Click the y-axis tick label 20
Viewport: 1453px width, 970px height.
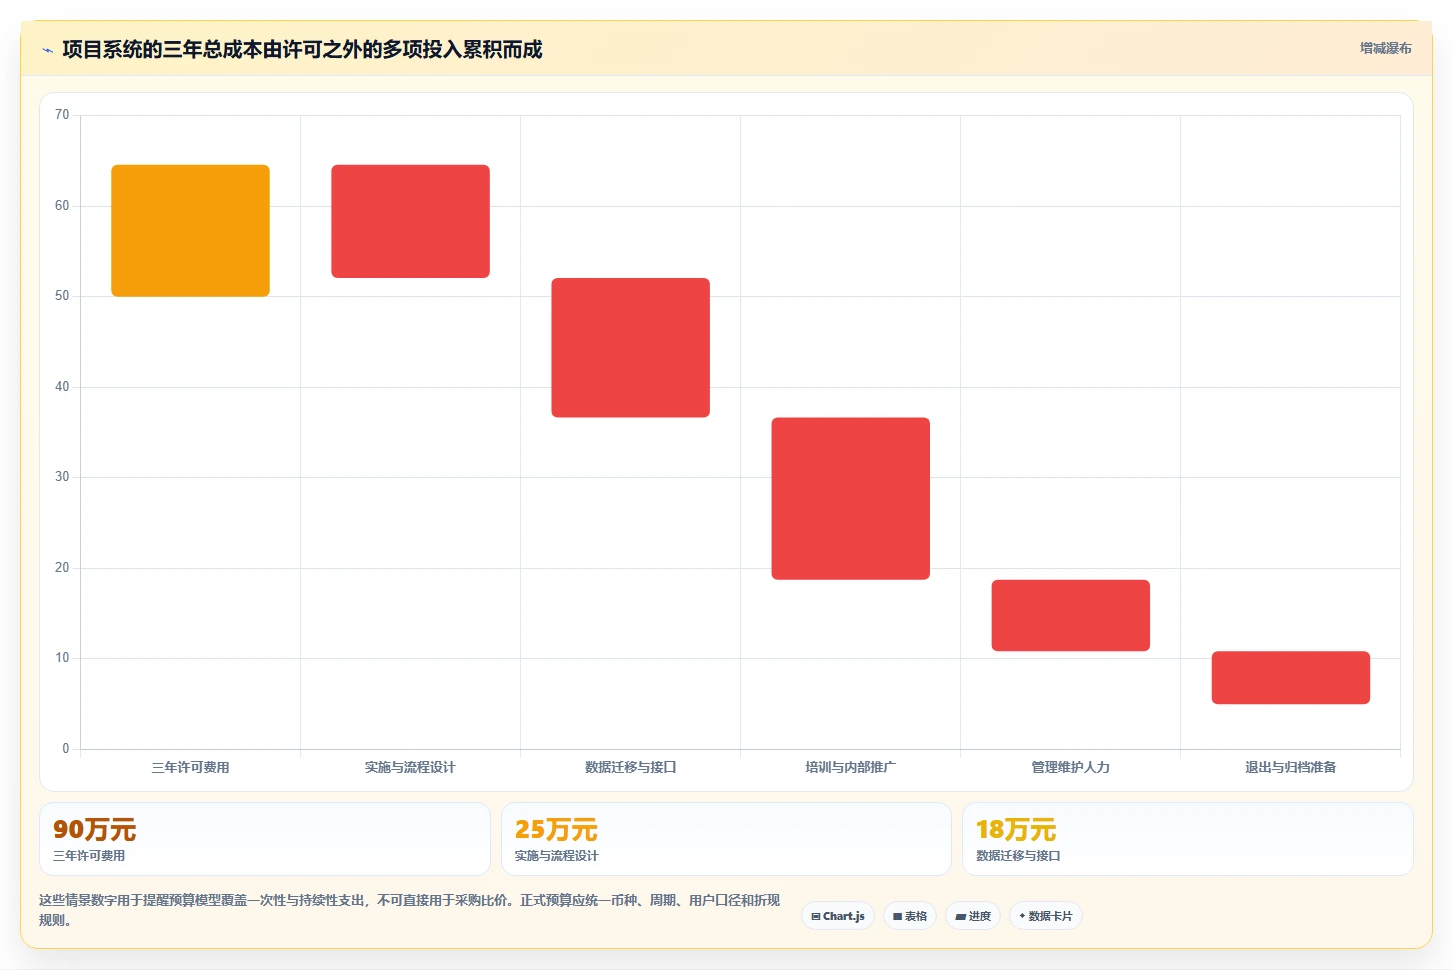tap(62, 568)
